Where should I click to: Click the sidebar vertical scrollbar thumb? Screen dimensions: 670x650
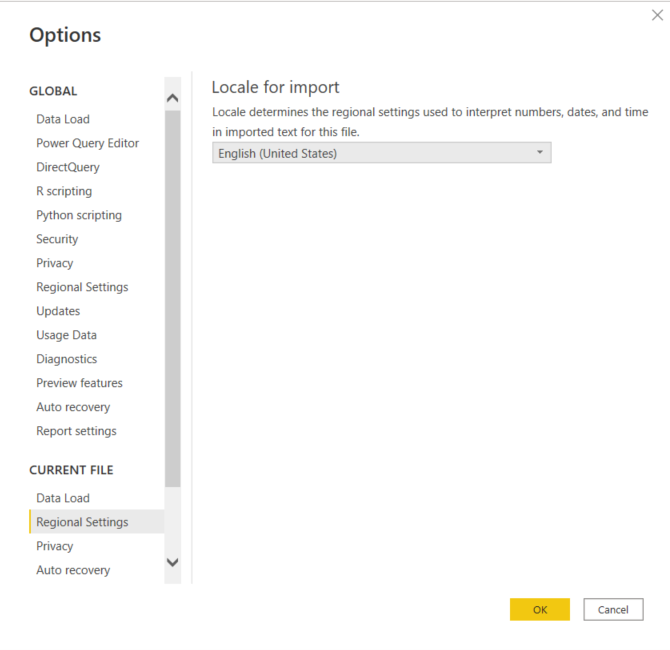pyautogui.click(x=173, y=299)
